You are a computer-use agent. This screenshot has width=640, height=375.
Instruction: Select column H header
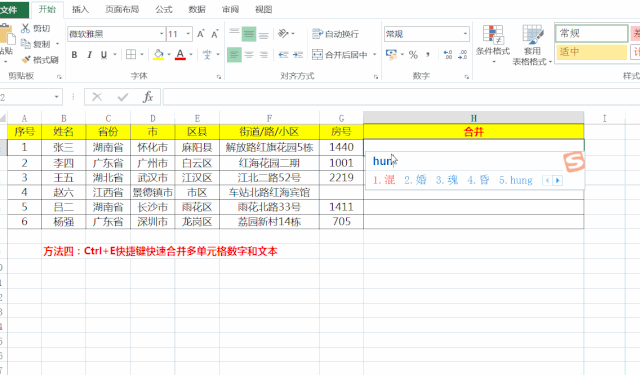click(473, 118)
